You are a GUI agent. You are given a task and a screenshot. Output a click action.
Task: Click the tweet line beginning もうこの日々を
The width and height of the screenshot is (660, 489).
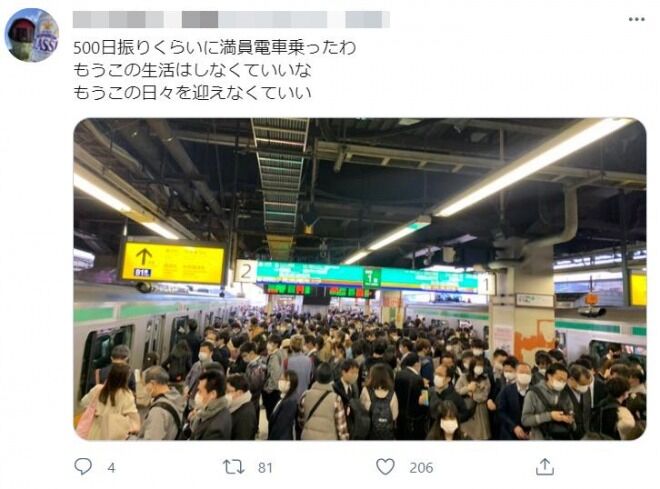tap(192, 93)
